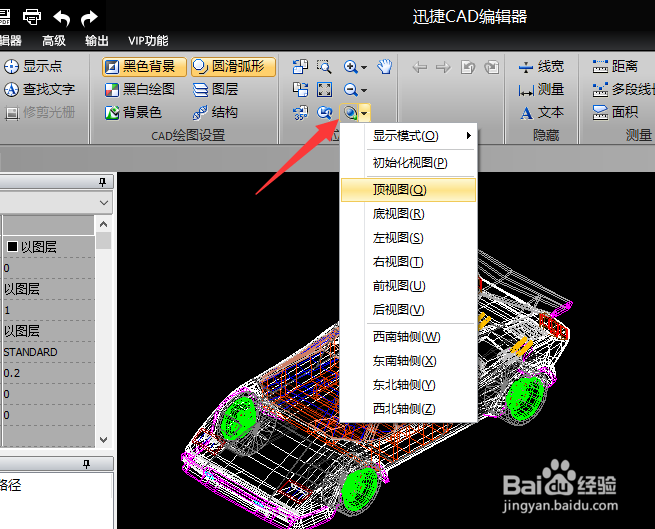Image resolution: width=655 pixels, height=529 pixels.
Task: Choose 初始化视图(P) menu item
Action: tap(409, 163)
